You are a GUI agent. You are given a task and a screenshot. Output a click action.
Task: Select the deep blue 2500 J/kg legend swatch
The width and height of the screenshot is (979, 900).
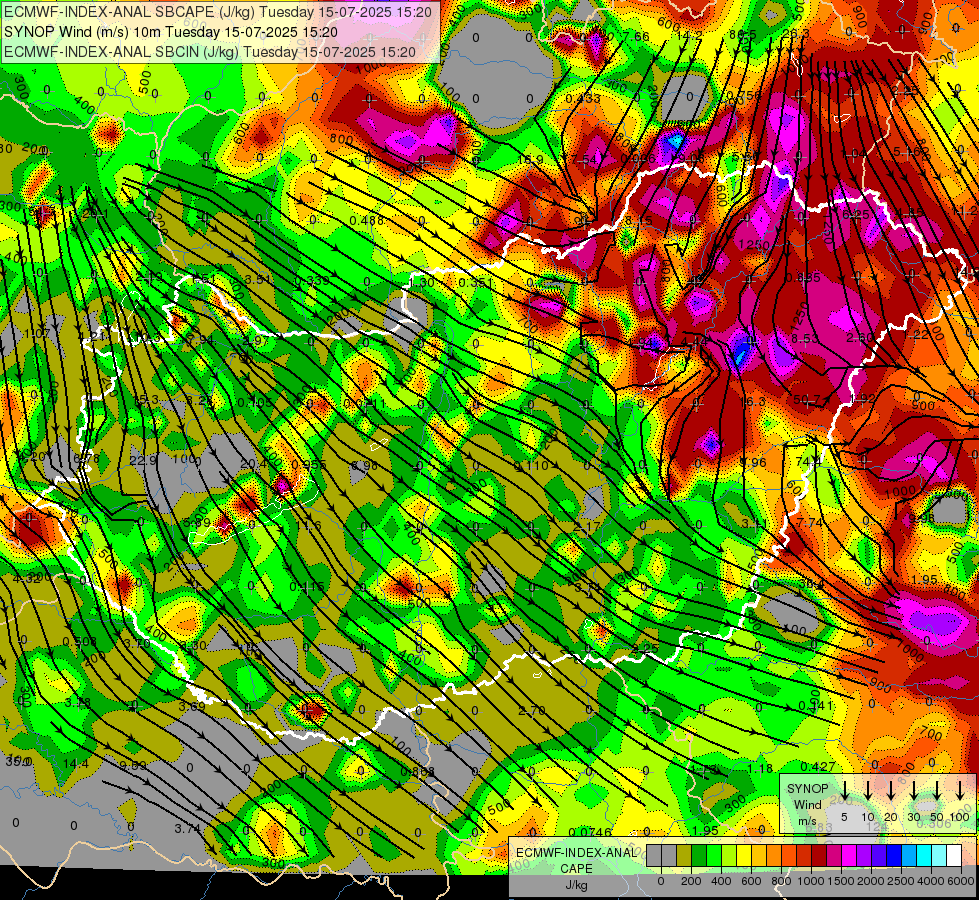click(x=894, y=855)
